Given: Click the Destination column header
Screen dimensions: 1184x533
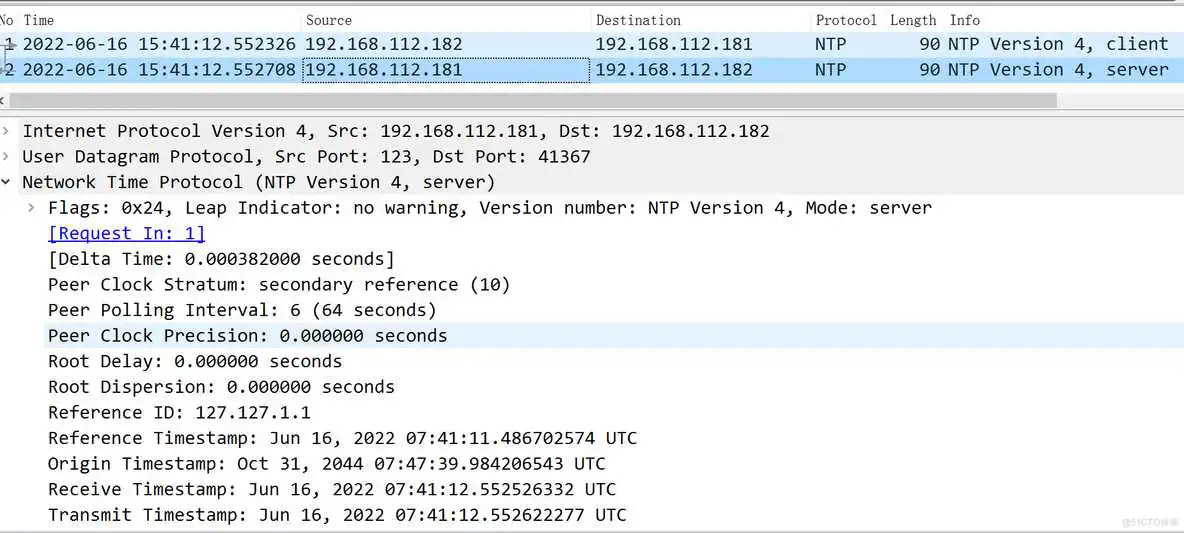Looking at the screenshot, I should (x=638, y=20).
